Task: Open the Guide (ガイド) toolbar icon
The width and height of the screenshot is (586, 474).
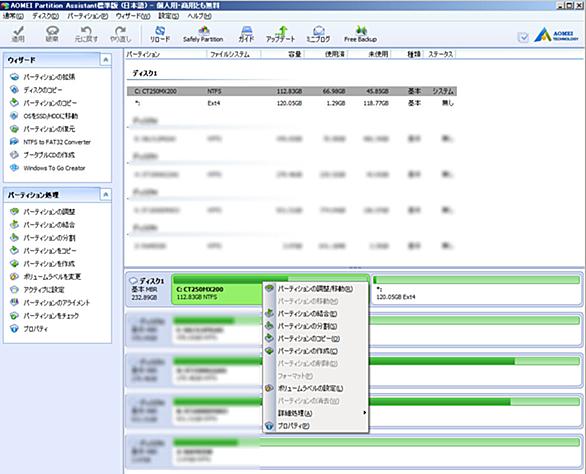Action: 246,31
